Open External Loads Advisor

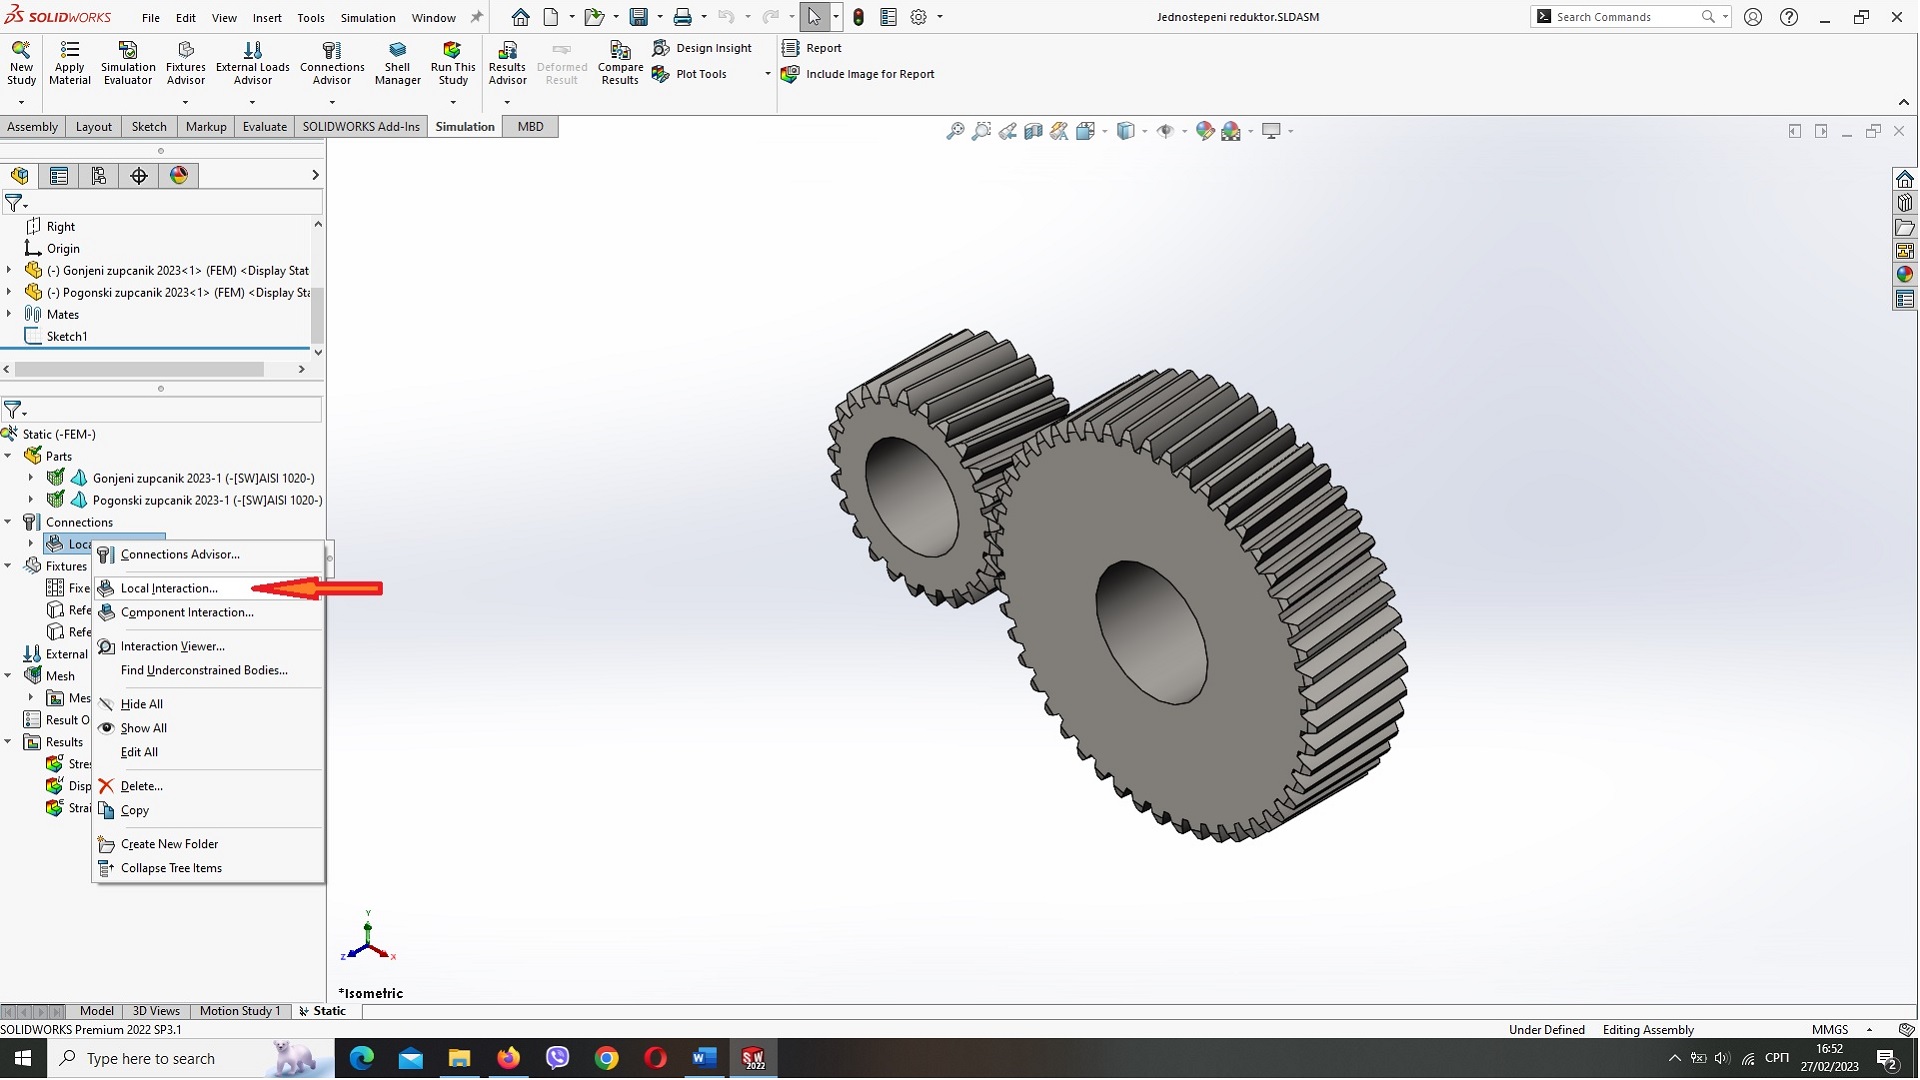click(252, 62)
